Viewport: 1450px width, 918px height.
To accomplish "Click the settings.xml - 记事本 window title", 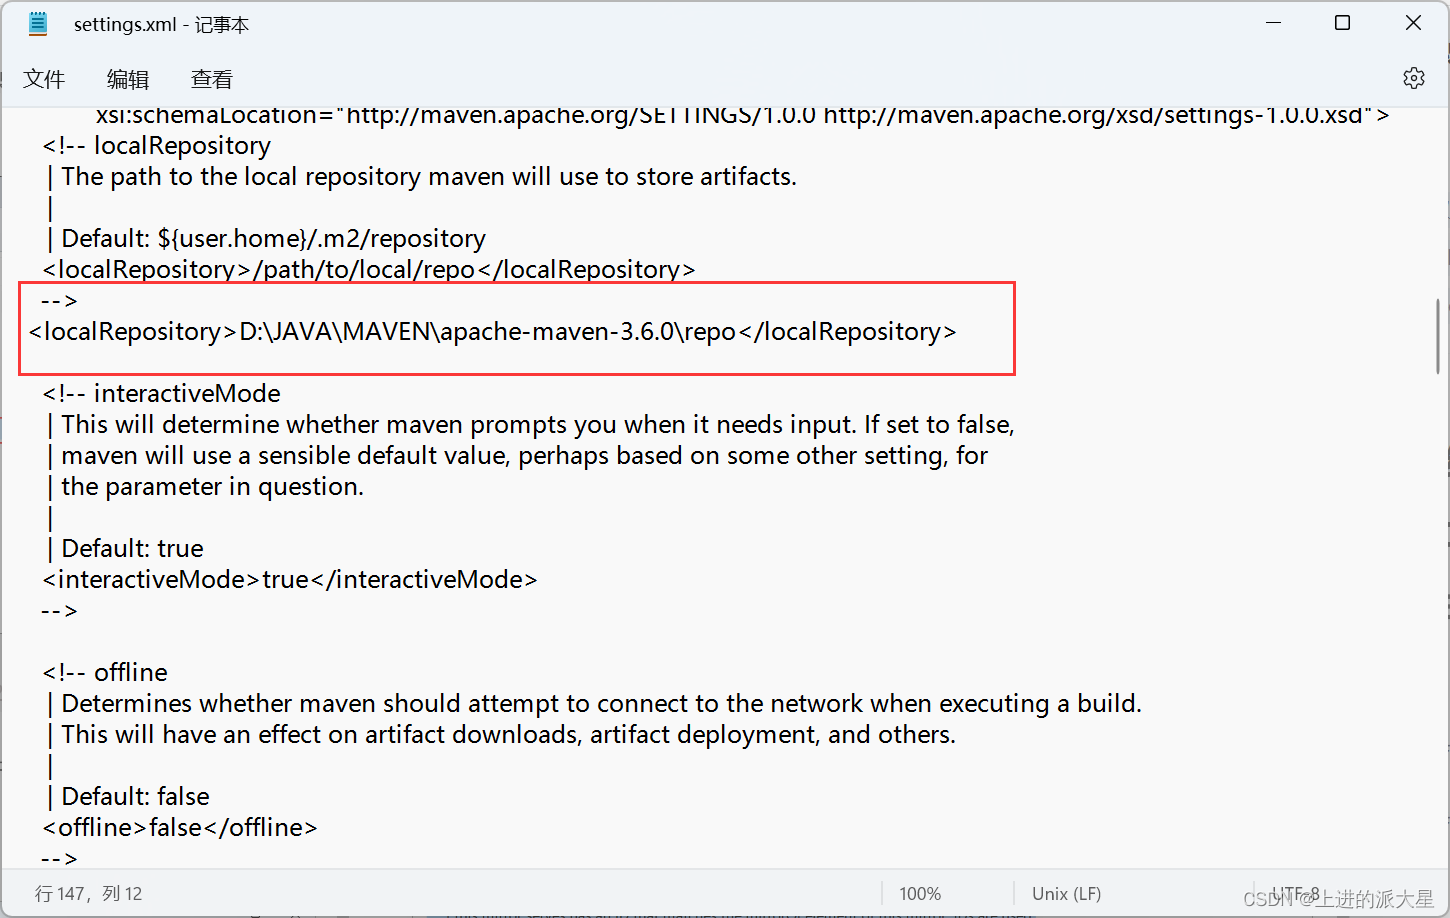I will pyautogui.click(x=161, y=25).
